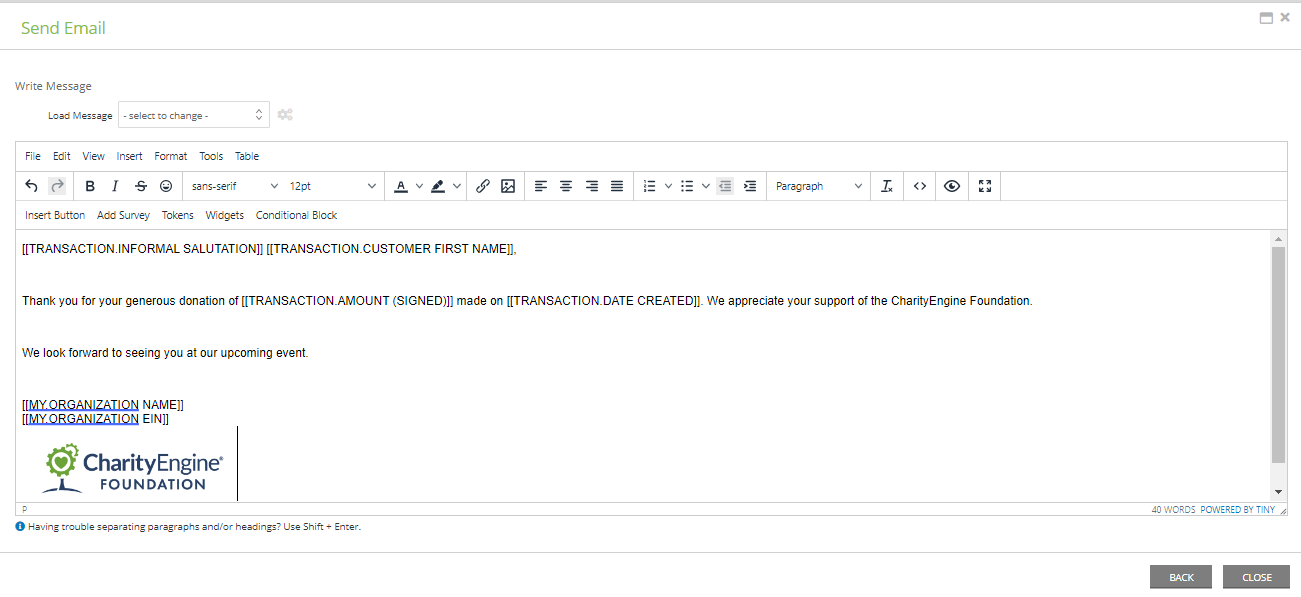
Task: Click the MY.ORGANIZATION EIN token text
Action: click(x=96, y=419)
